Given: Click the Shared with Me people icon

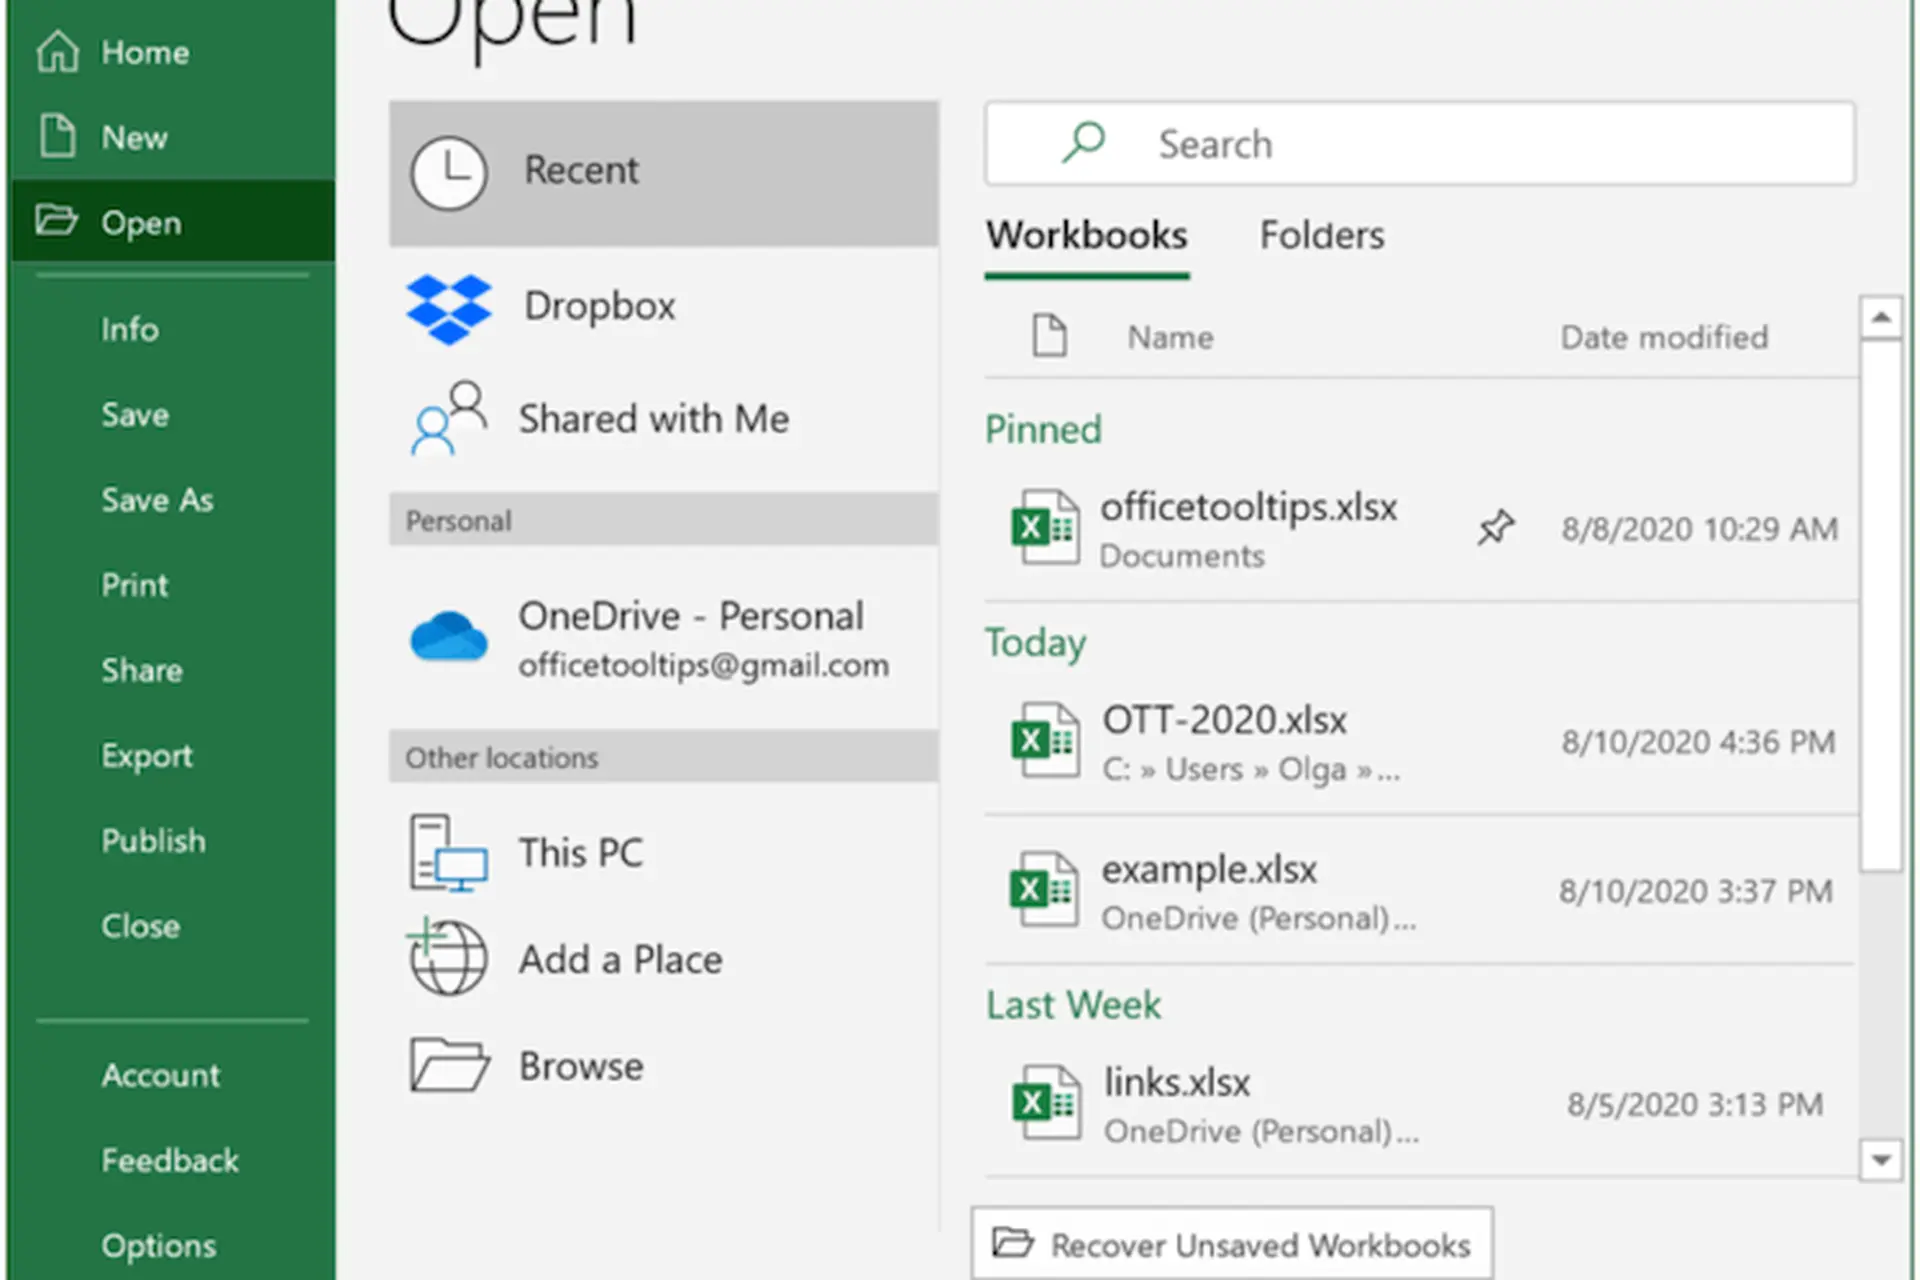Looking at the screenshot, I should tap(448, 418).
